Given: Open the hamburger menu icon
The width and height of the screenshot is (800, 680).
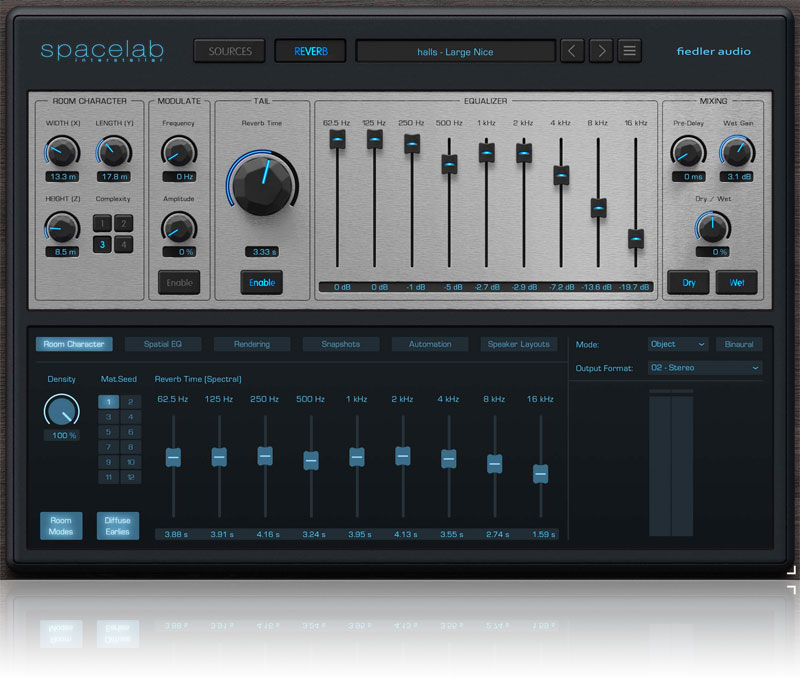Looking at the screenshot, I should [629, 51].
